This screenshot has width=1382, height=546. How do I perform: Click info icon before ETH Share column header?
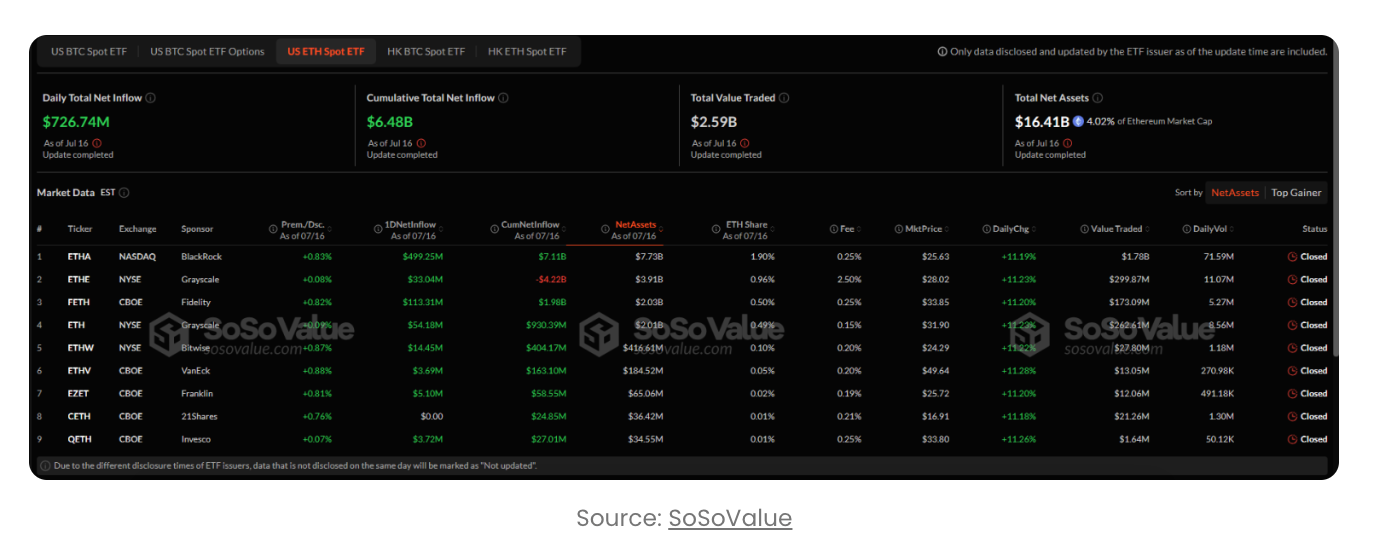[x=718, y=230]
